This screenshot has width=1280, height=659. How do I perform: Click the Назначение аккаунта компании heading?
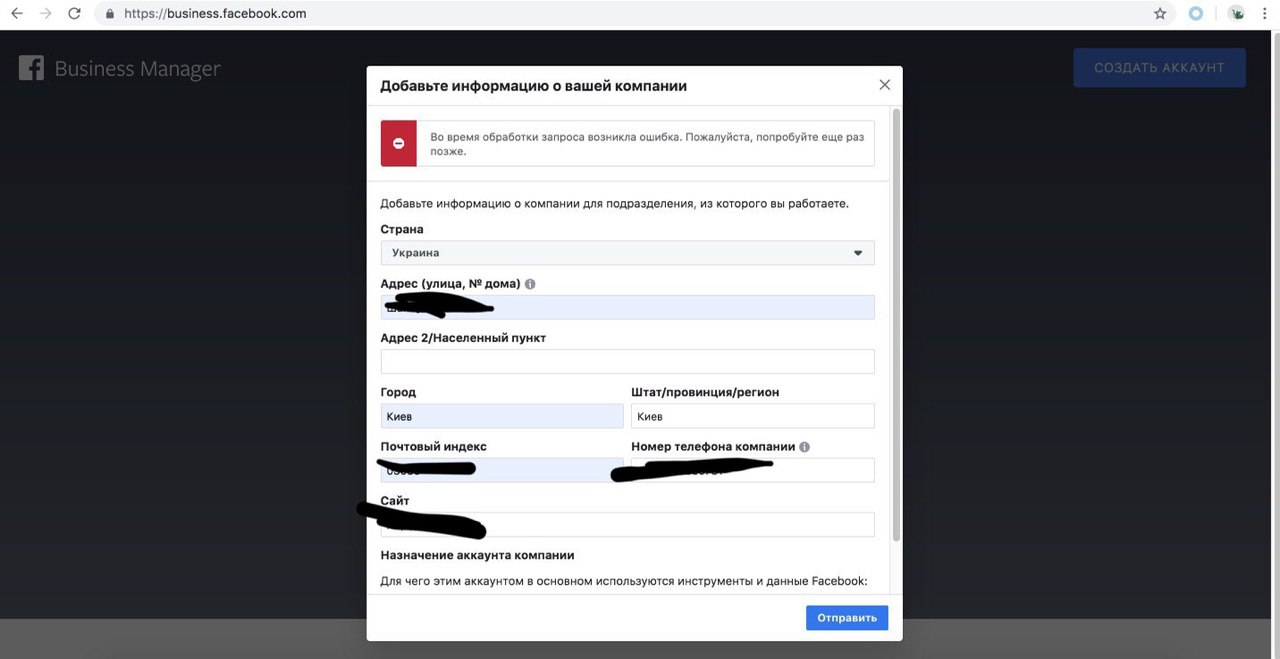477,555
